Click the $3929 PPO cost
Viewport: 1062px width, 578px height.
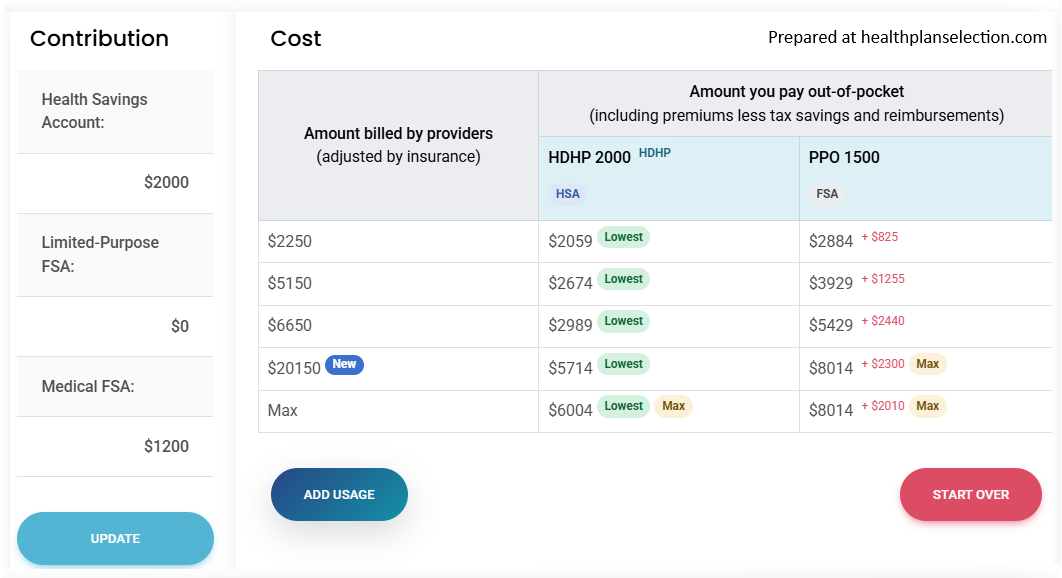coord(831,283)
